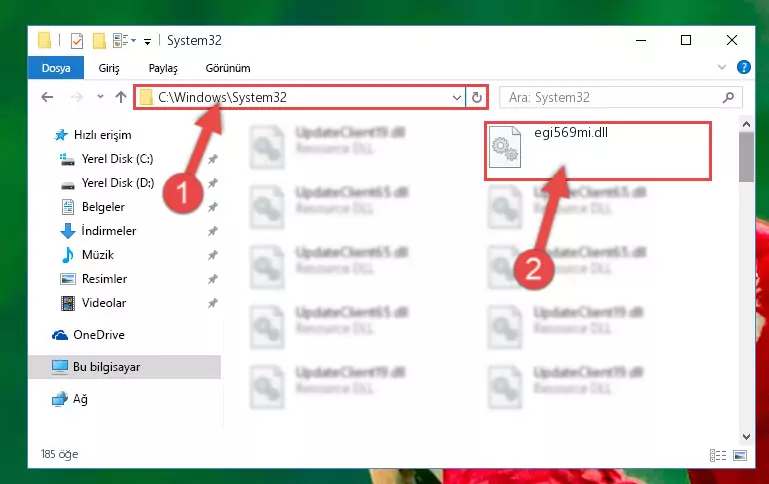The image size is (769, 484).
Task: Open Yerel Disk (D:) in sidebar
Action: (106, 183)
